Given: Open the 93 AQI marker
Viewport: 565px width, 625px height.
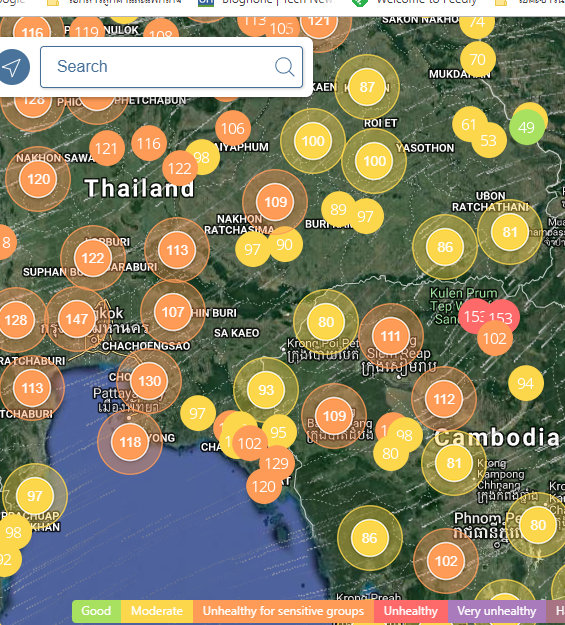Looking at the screenshot, I should pyautogui.click(x=266, y=389).
